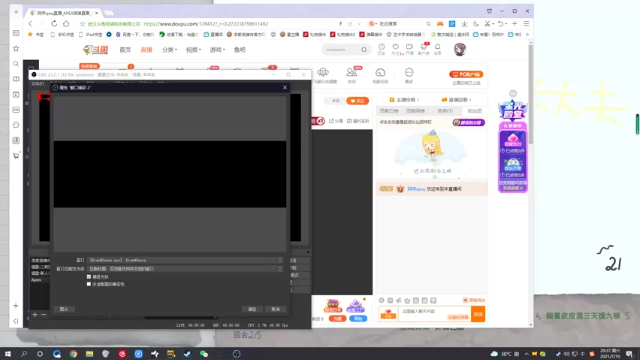Switch to the last fan group tab
The height and width of the screenshot is (360, 640).
pos(475,111)
